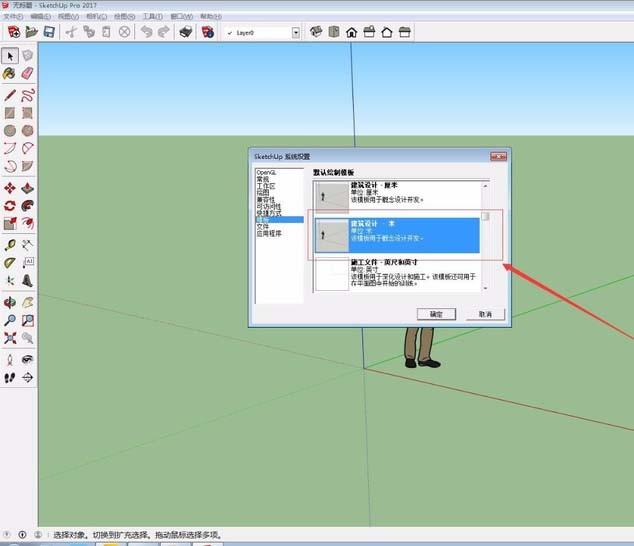Select 应用程序 in the settings list
This screenshot has height=546, width=634.
[270, 233]
